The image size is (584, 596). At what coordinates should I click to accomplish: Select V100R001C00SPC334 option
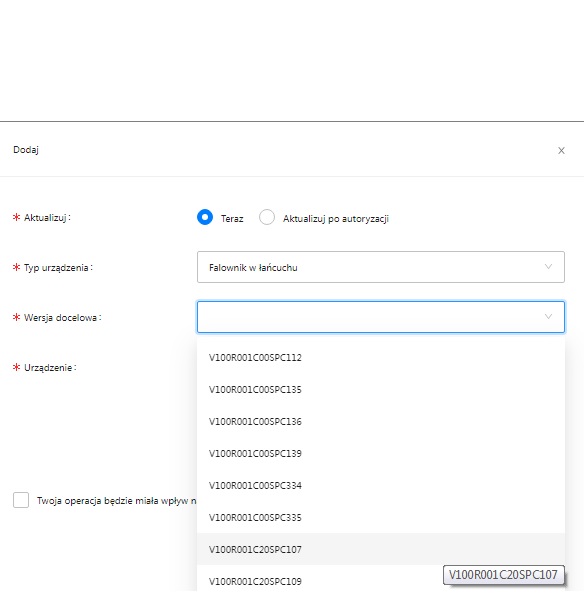pyautogui.click(x=381, y=485)
